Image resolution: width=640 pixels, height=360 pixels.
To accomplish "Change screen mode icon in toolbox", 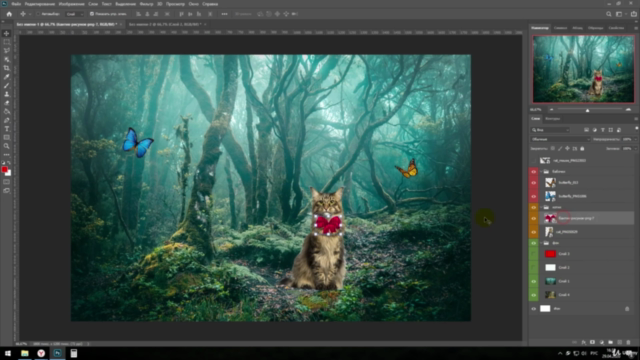I will 7,191.
